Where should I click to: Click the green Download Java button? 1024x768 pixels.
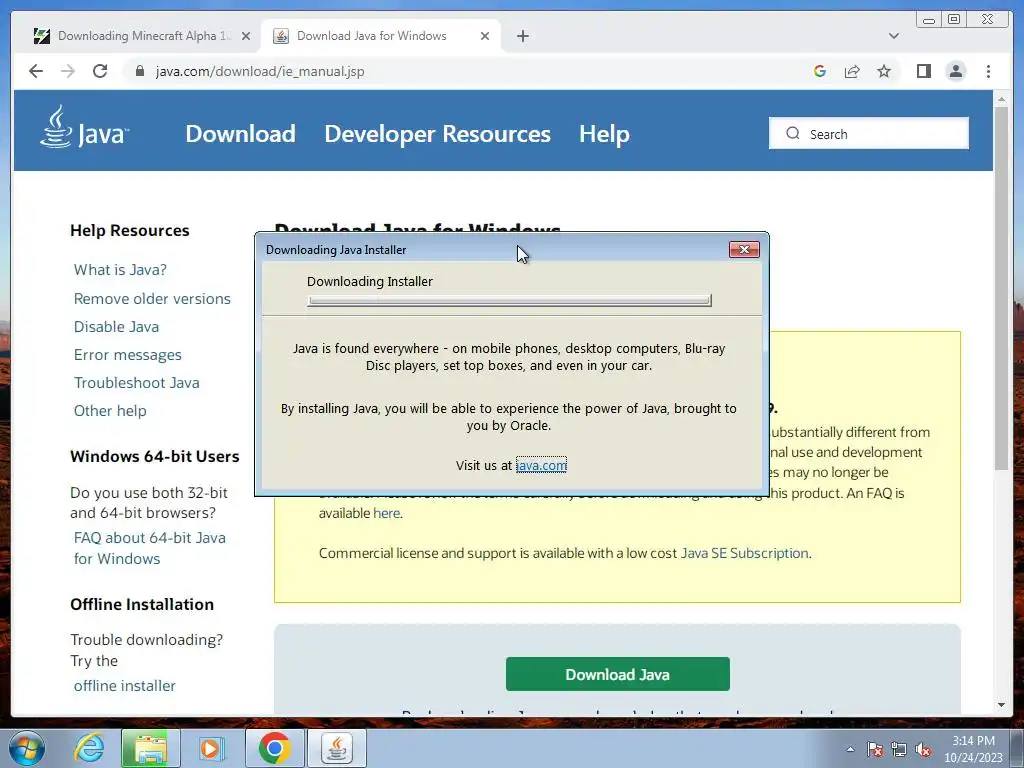point(618,674)
